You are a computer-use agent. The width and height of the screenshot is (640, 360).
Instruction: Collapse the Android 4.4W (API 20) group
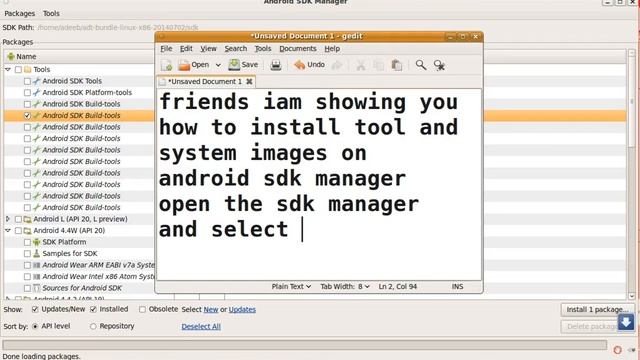point(8,231)
